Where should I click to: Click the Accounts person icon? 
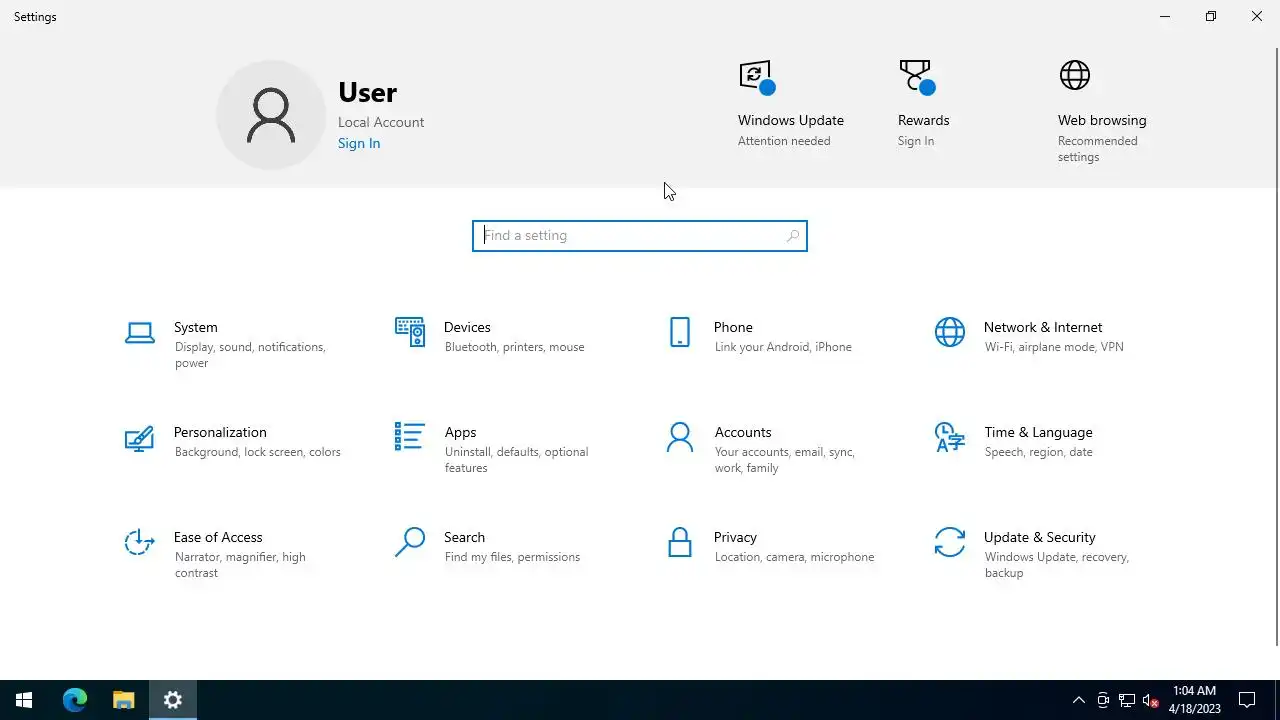680,437
